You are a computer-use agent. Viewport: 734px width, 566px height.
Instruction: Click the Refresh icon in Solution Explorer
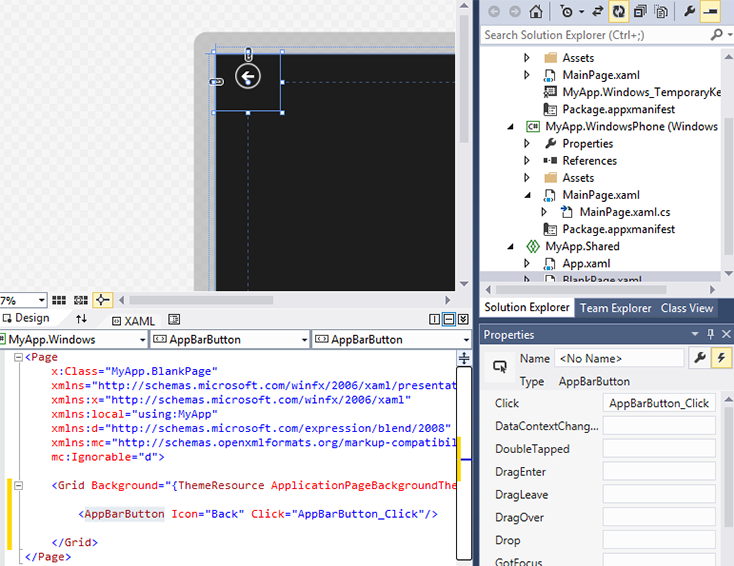618,11
